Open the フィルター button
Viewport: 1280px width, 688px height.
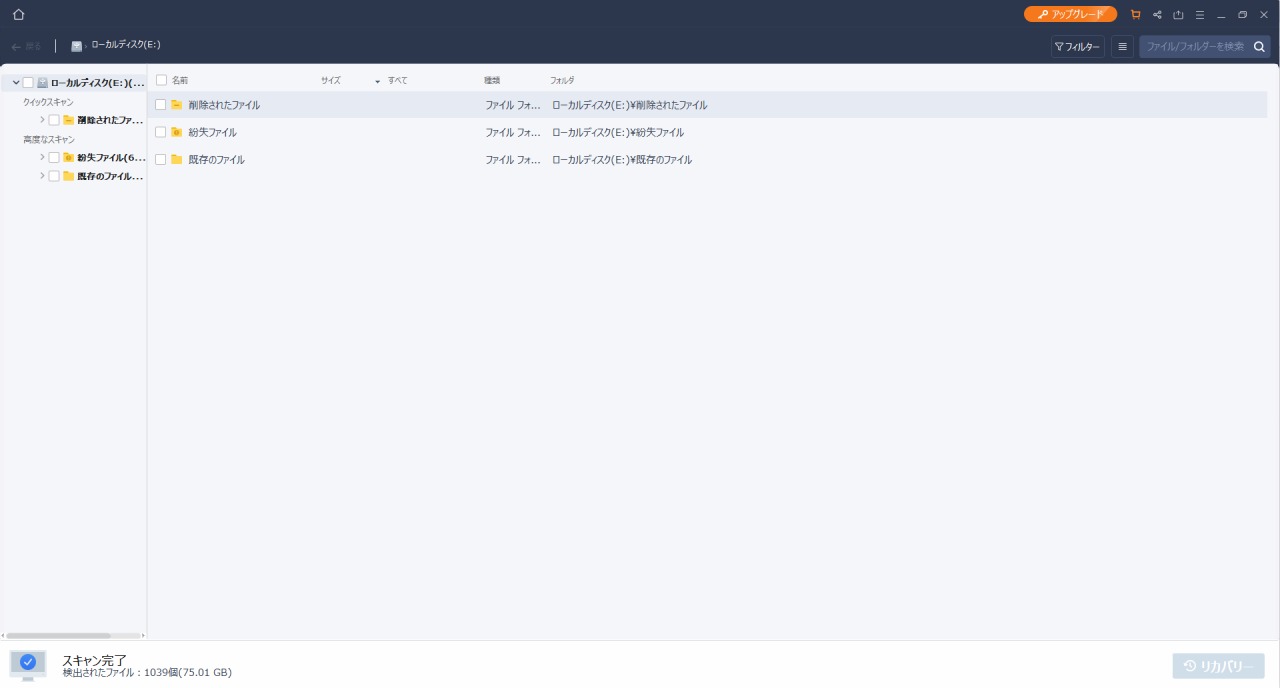1077,47
